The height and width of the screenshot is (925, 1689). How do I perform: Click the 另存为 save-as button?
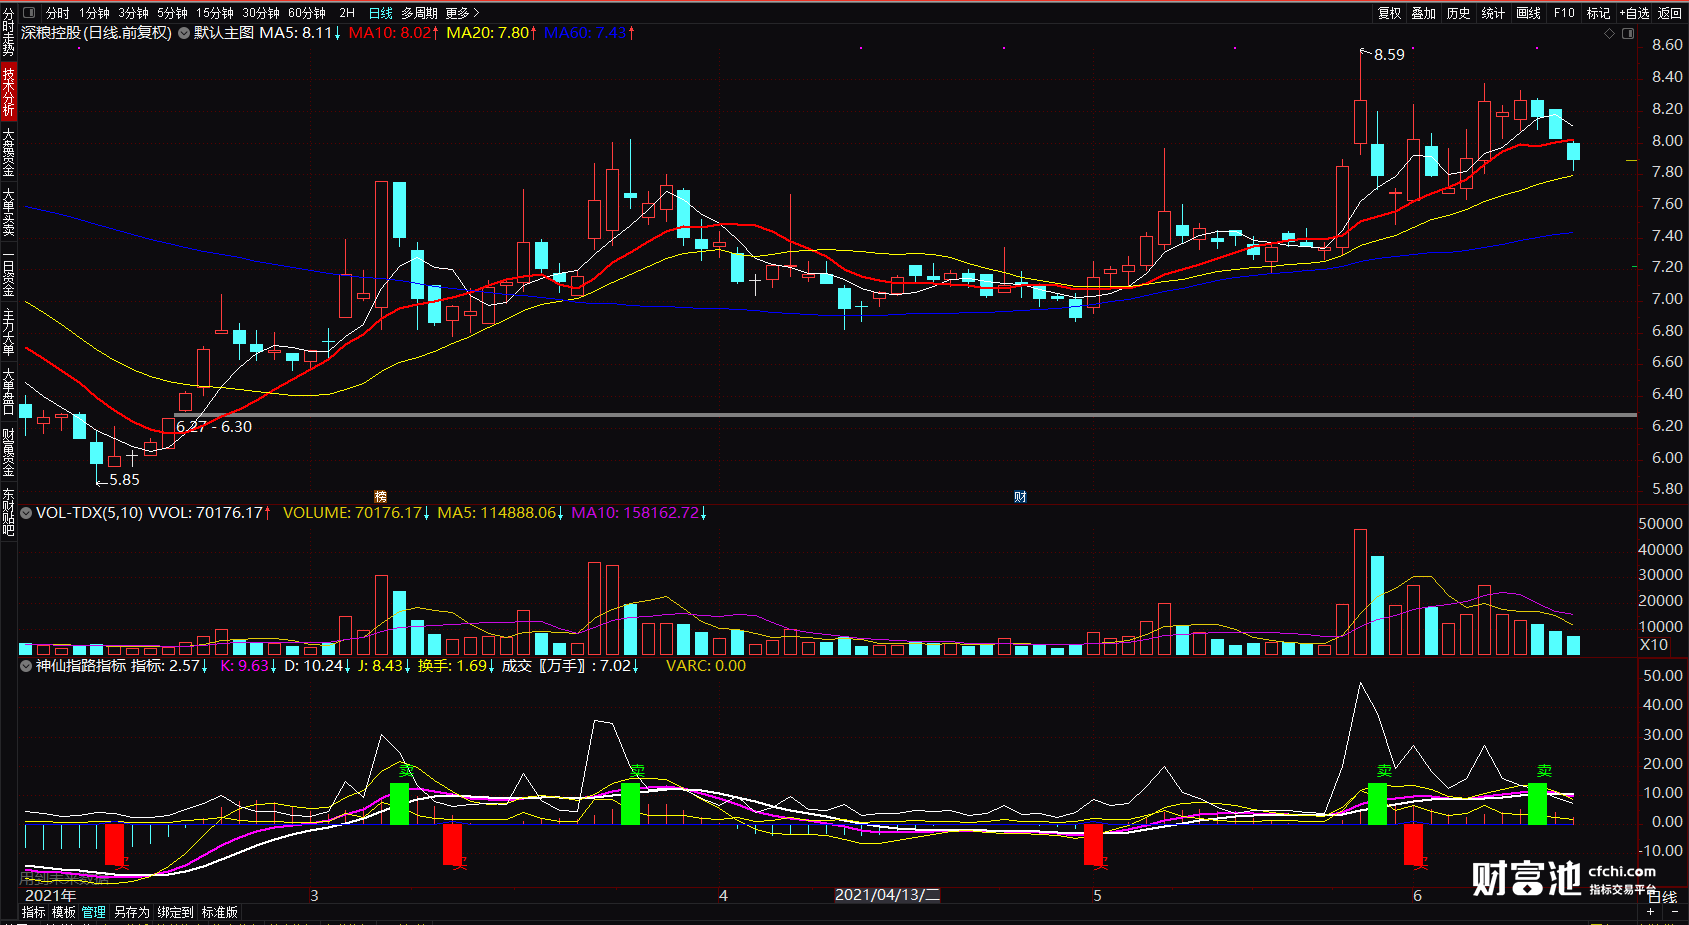[x=131, y=912]
